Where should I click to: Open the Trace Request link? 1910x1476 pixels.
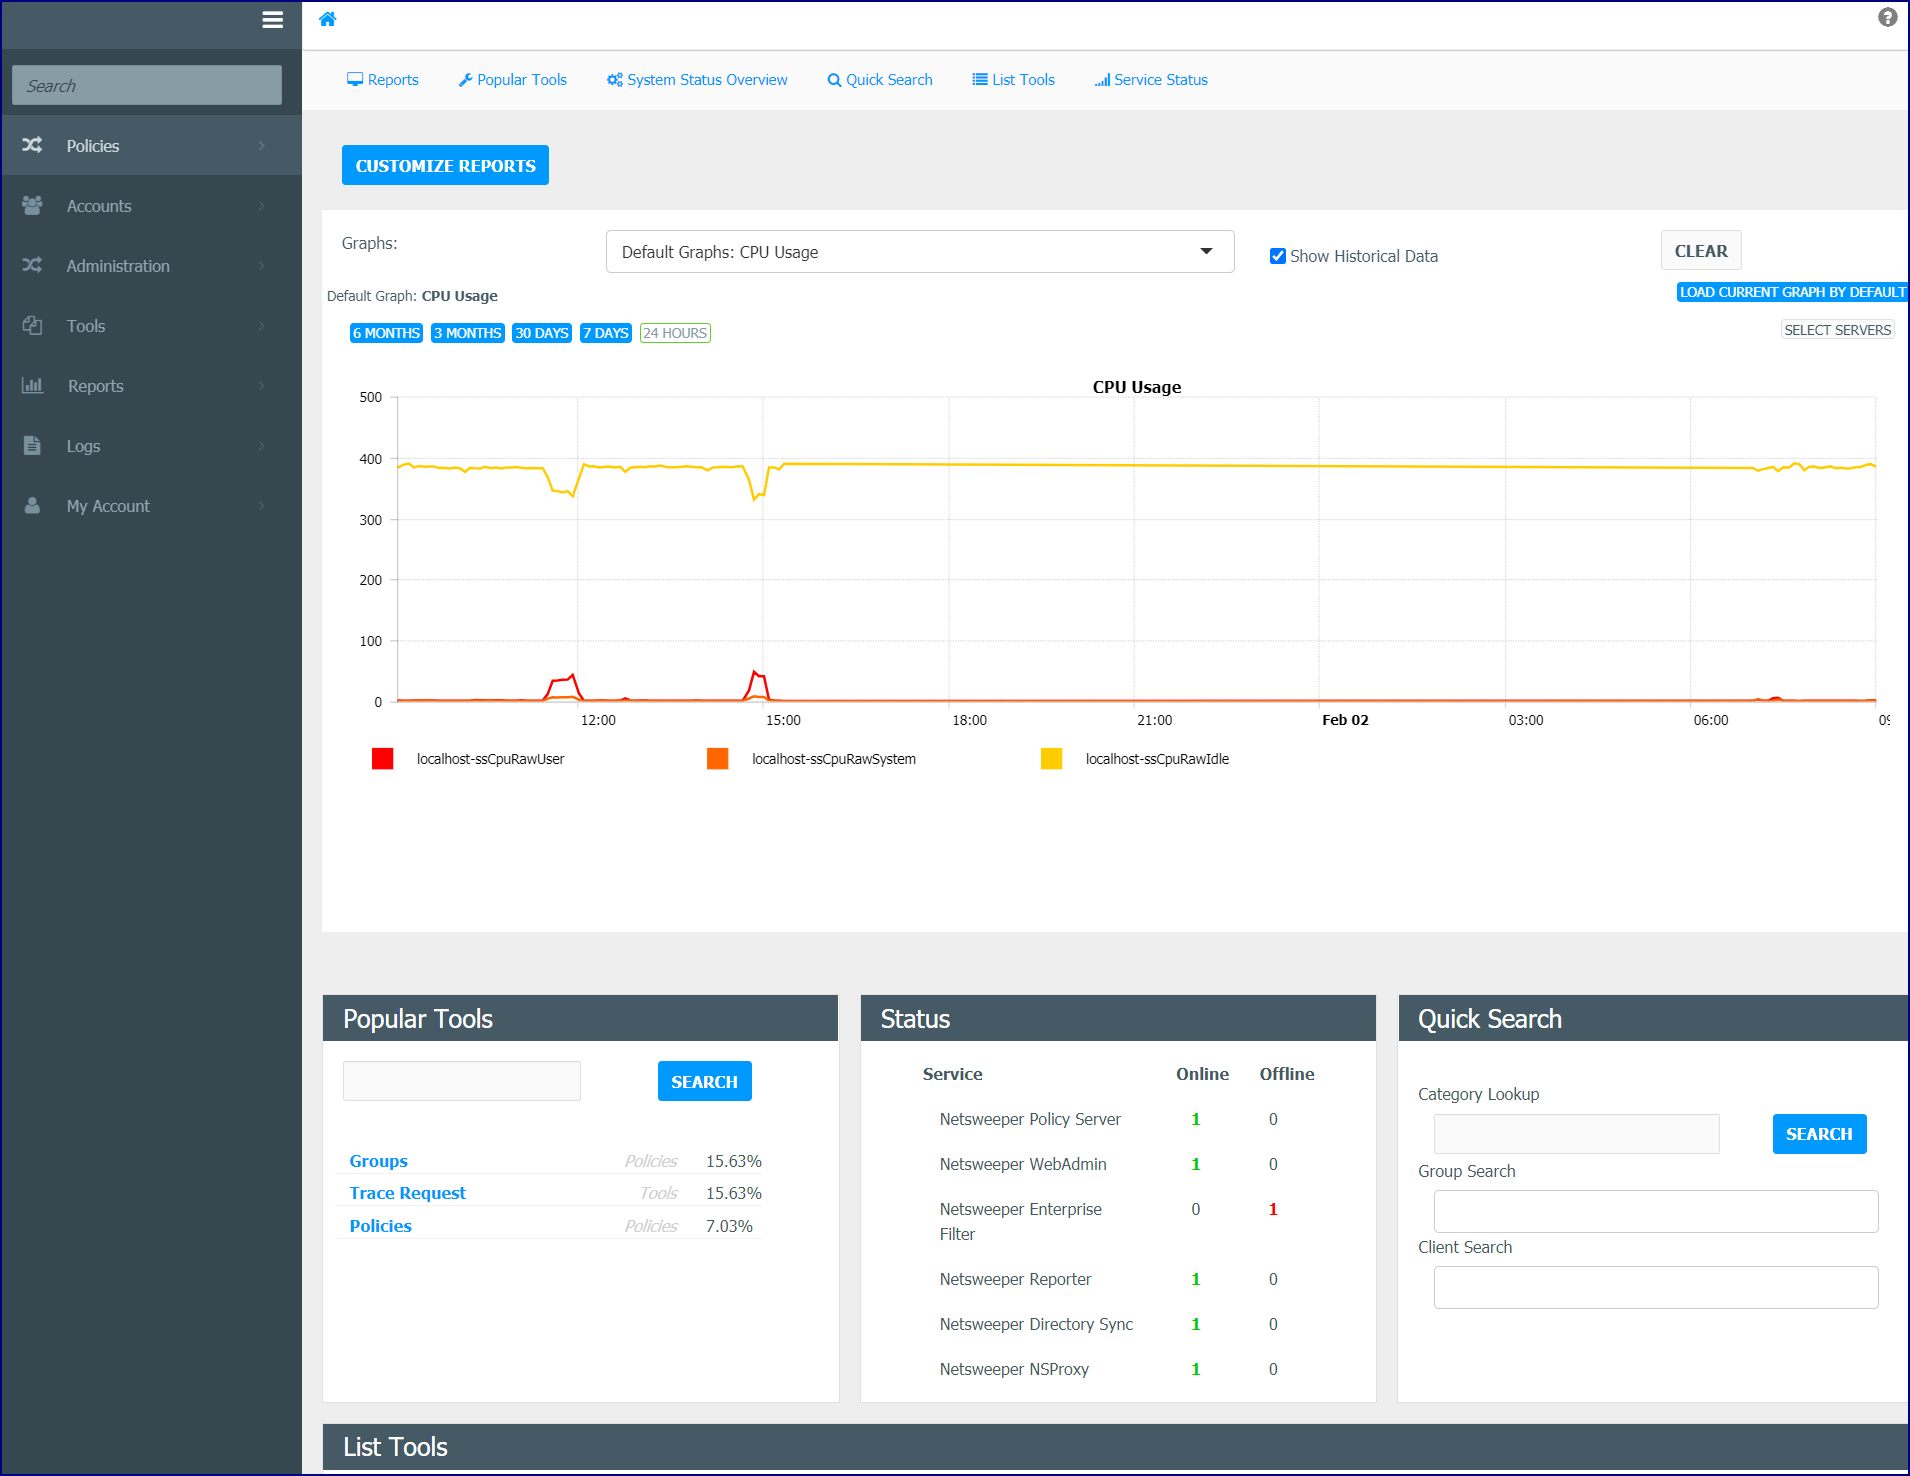click(407, 1193)
